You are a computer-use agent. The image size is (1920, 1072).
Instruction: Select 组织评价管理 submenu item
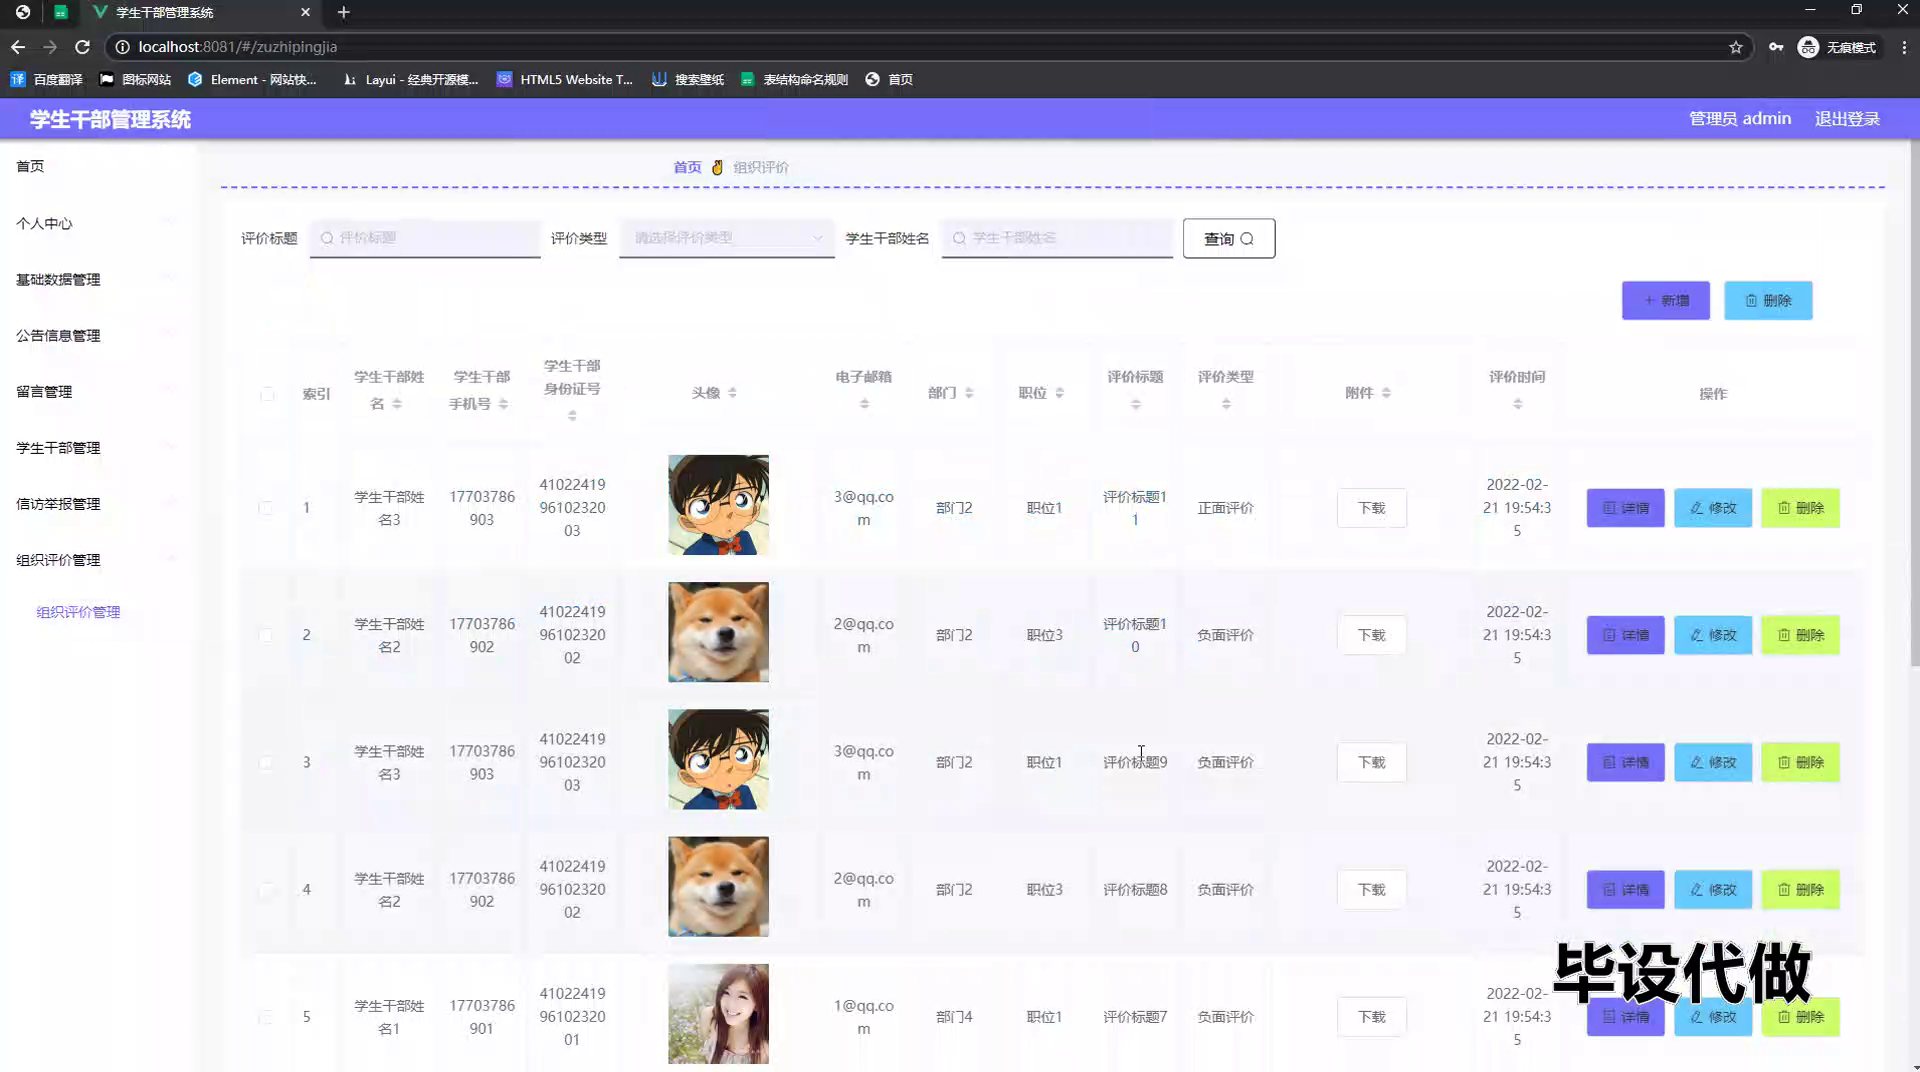(x=78, y=612)
